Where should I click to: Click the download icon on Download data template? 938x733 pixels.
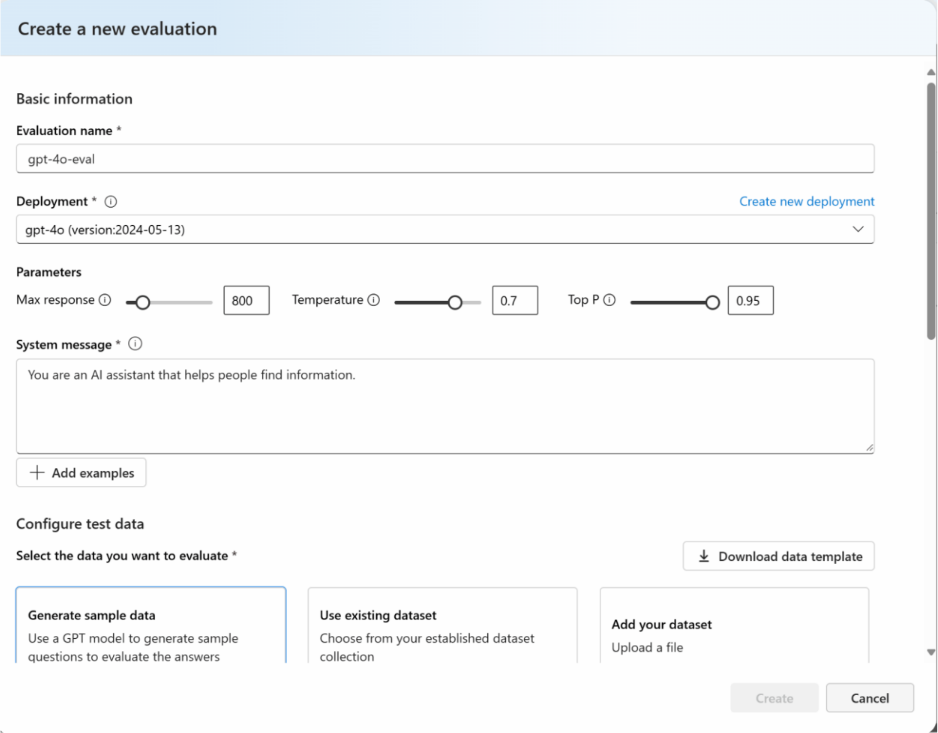click(706, 556)
